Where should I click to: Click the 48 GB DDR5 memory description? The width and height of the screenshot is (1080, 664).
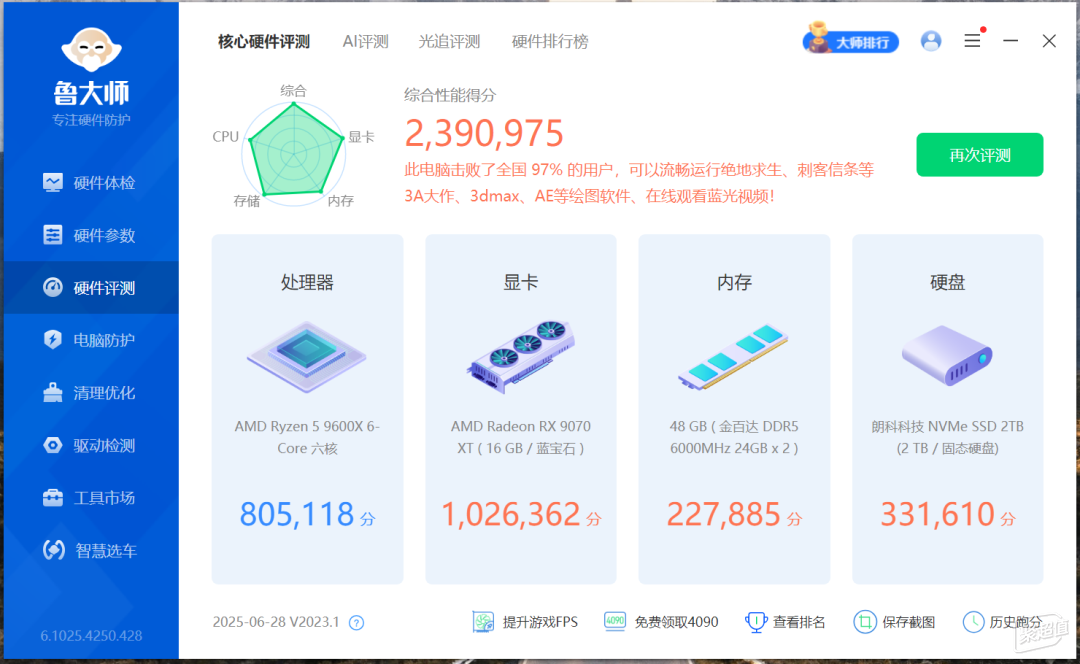coord(734,437)
